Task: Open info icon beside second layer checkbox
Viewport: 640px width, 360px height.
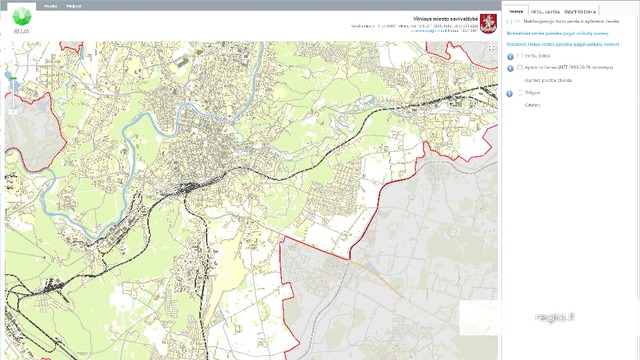Action: tap(510, 69)
